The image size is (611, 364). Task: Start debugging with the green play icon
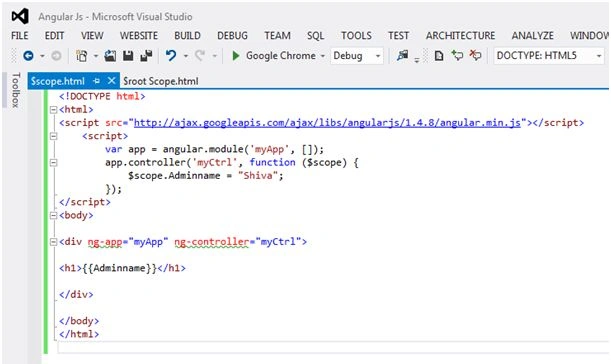click(235, 56)
